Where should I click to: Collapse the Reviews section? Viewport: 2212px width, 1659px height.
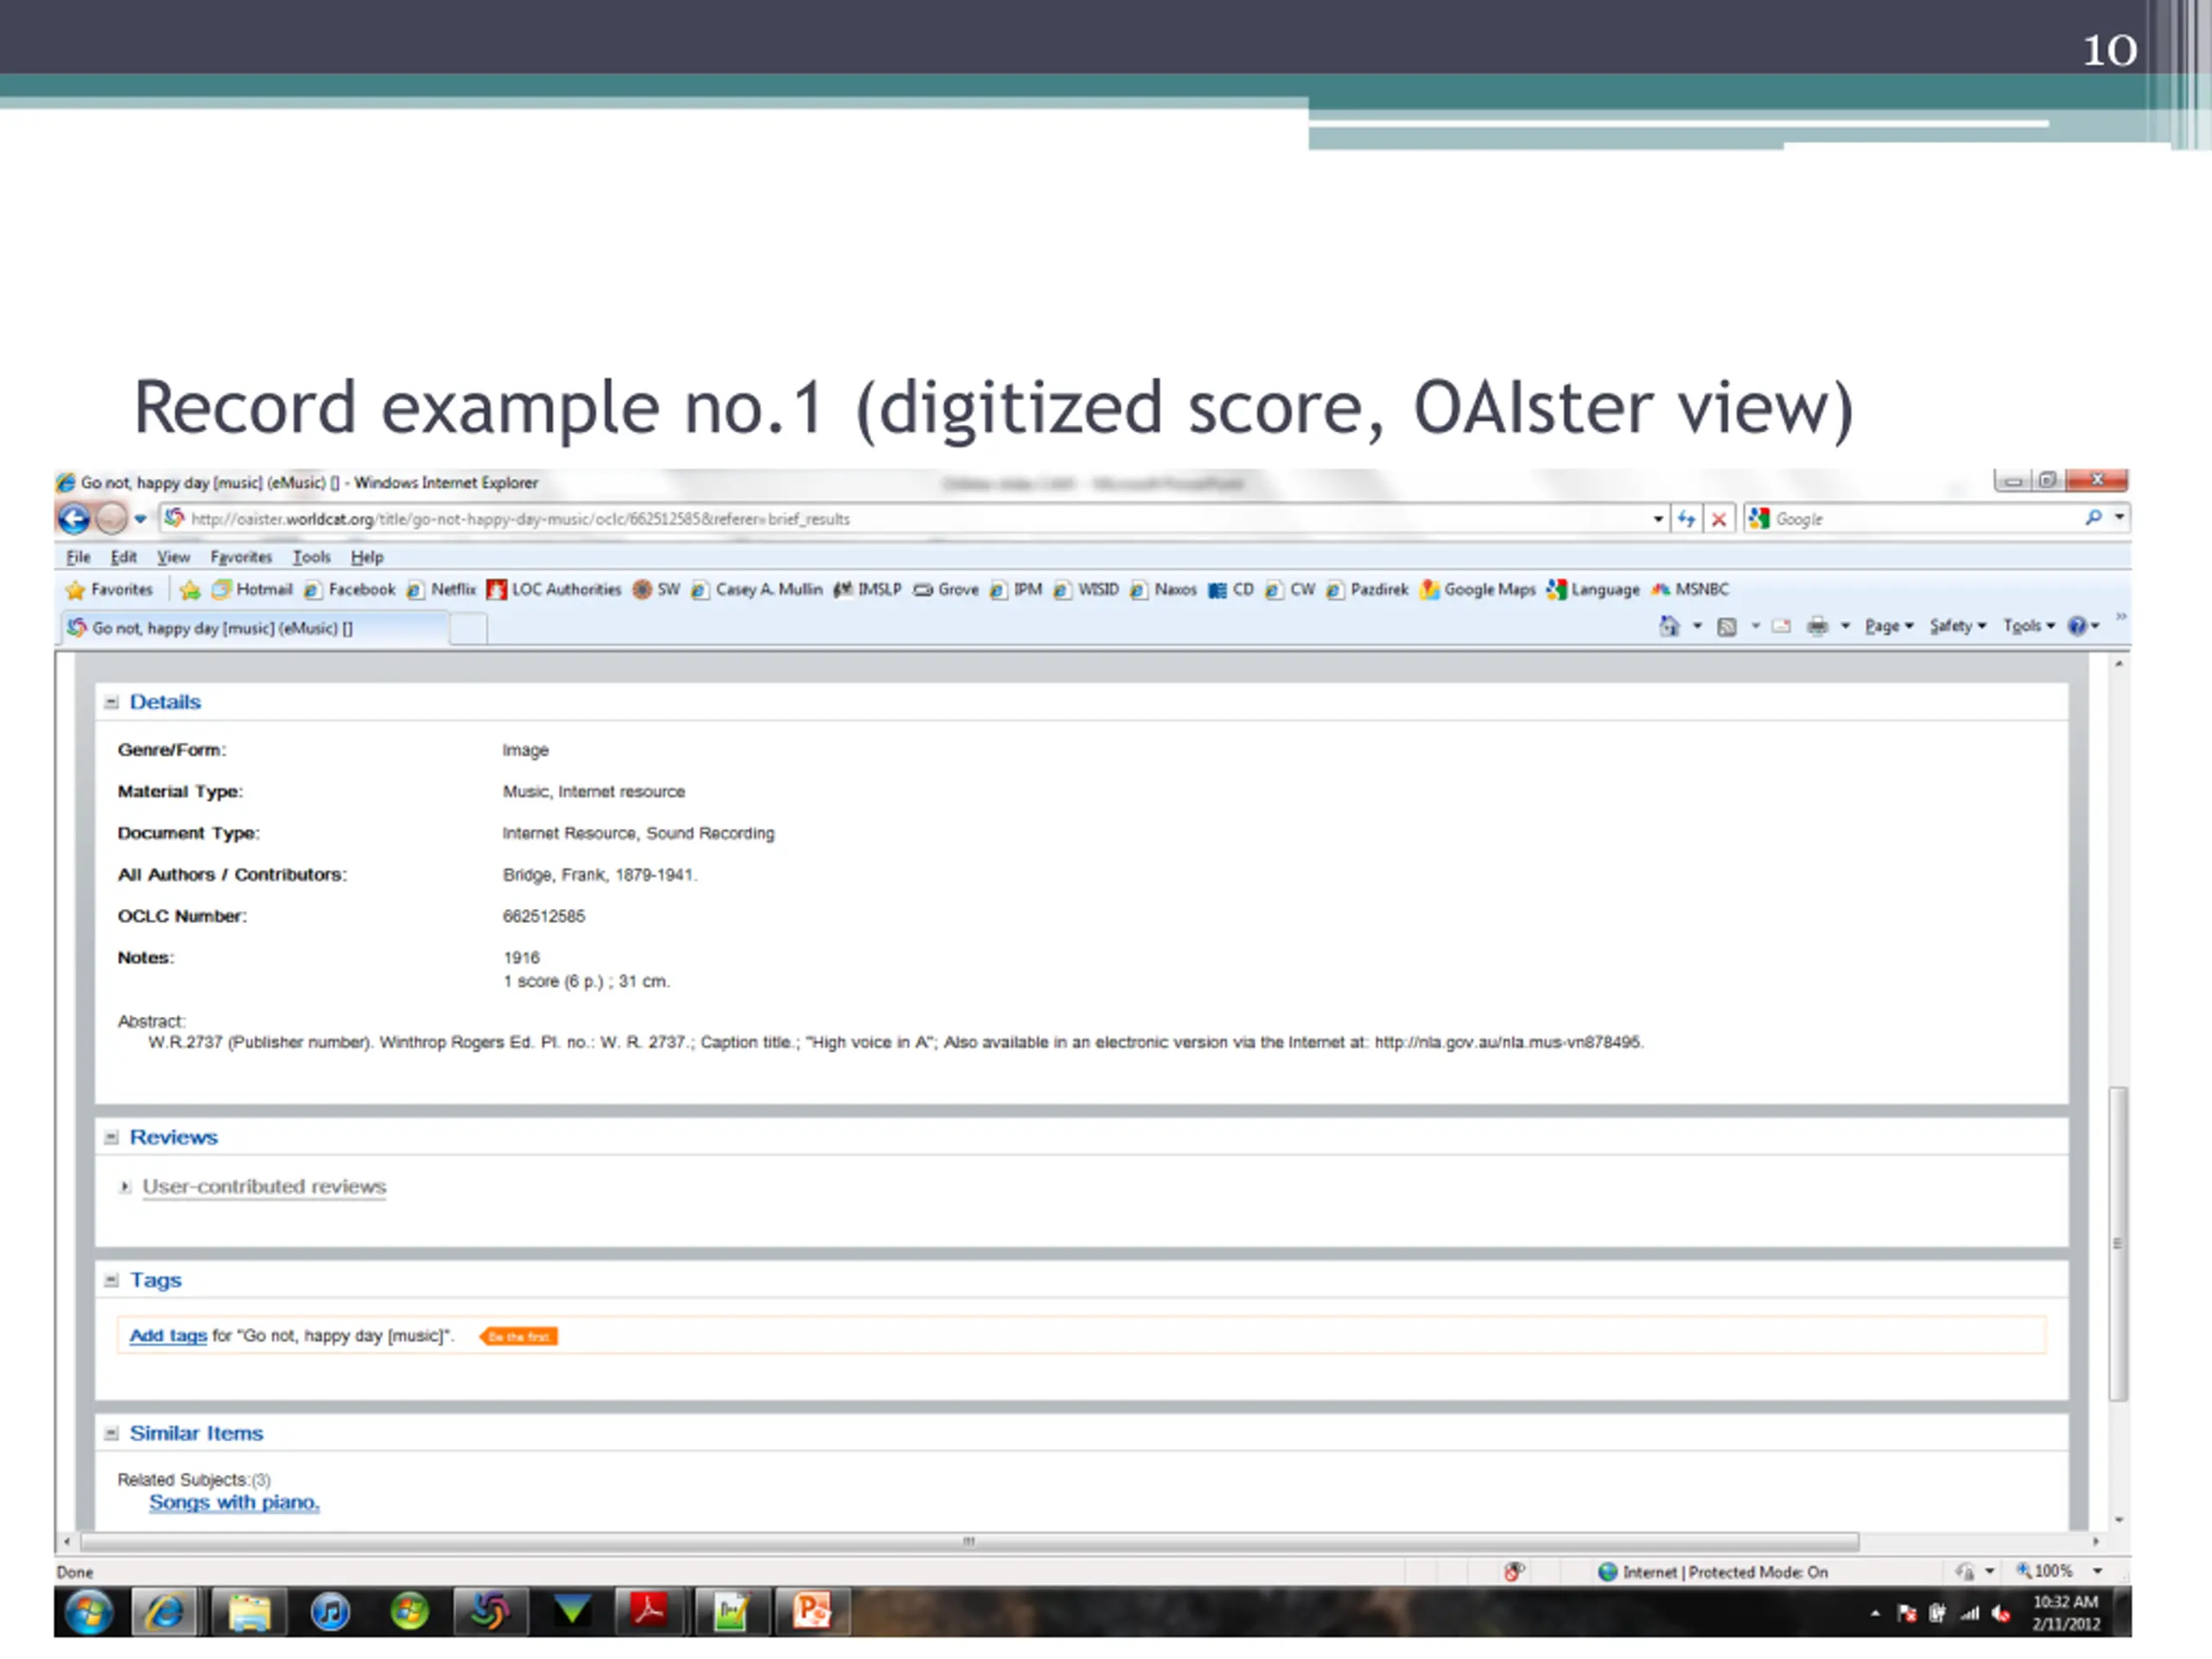pos(111,1137)
